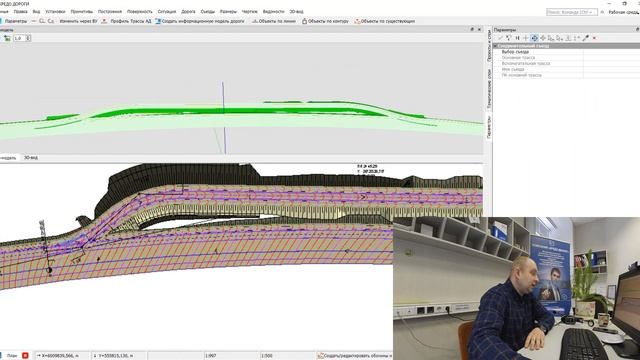
Task: Open the 3D-вид menu
Action: tap(296, 12)
